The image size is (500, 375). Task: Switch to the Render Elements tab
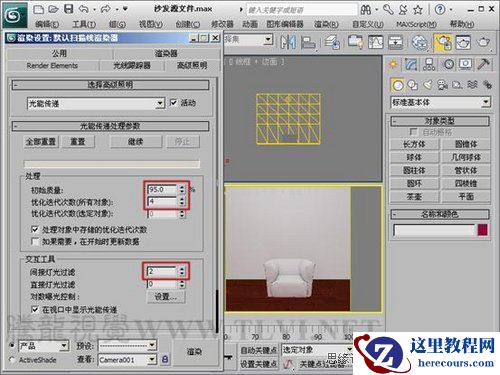52,65
